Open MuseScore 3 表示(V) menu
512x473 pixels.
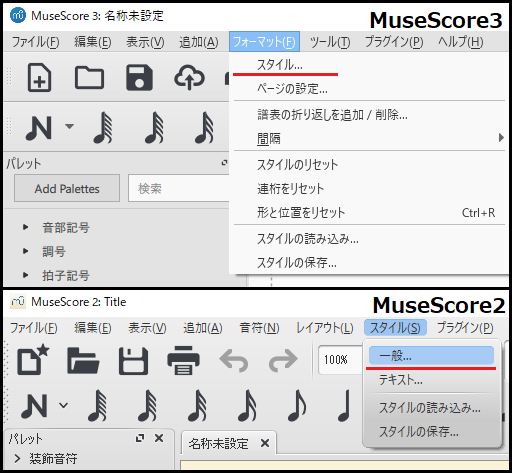pos(145,42)
